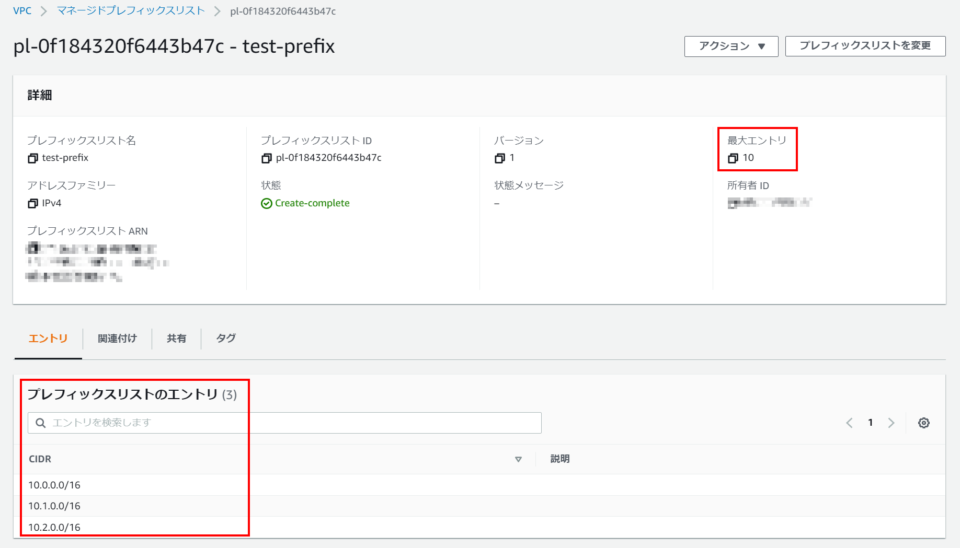The image size is (960, 548).
Task: Open entries table settings gear
Action: pyautogui.click(x=924, y=422)
